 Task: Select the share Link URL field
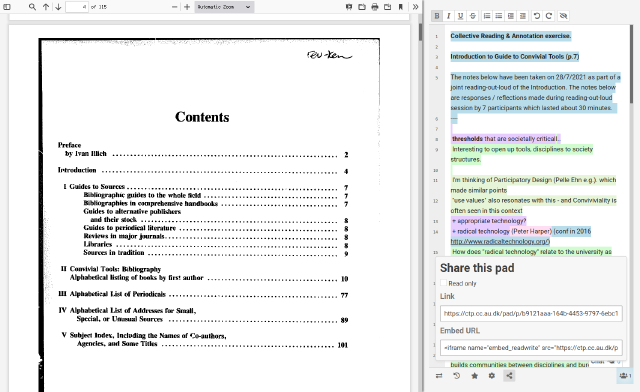click(x=531, y=313)
